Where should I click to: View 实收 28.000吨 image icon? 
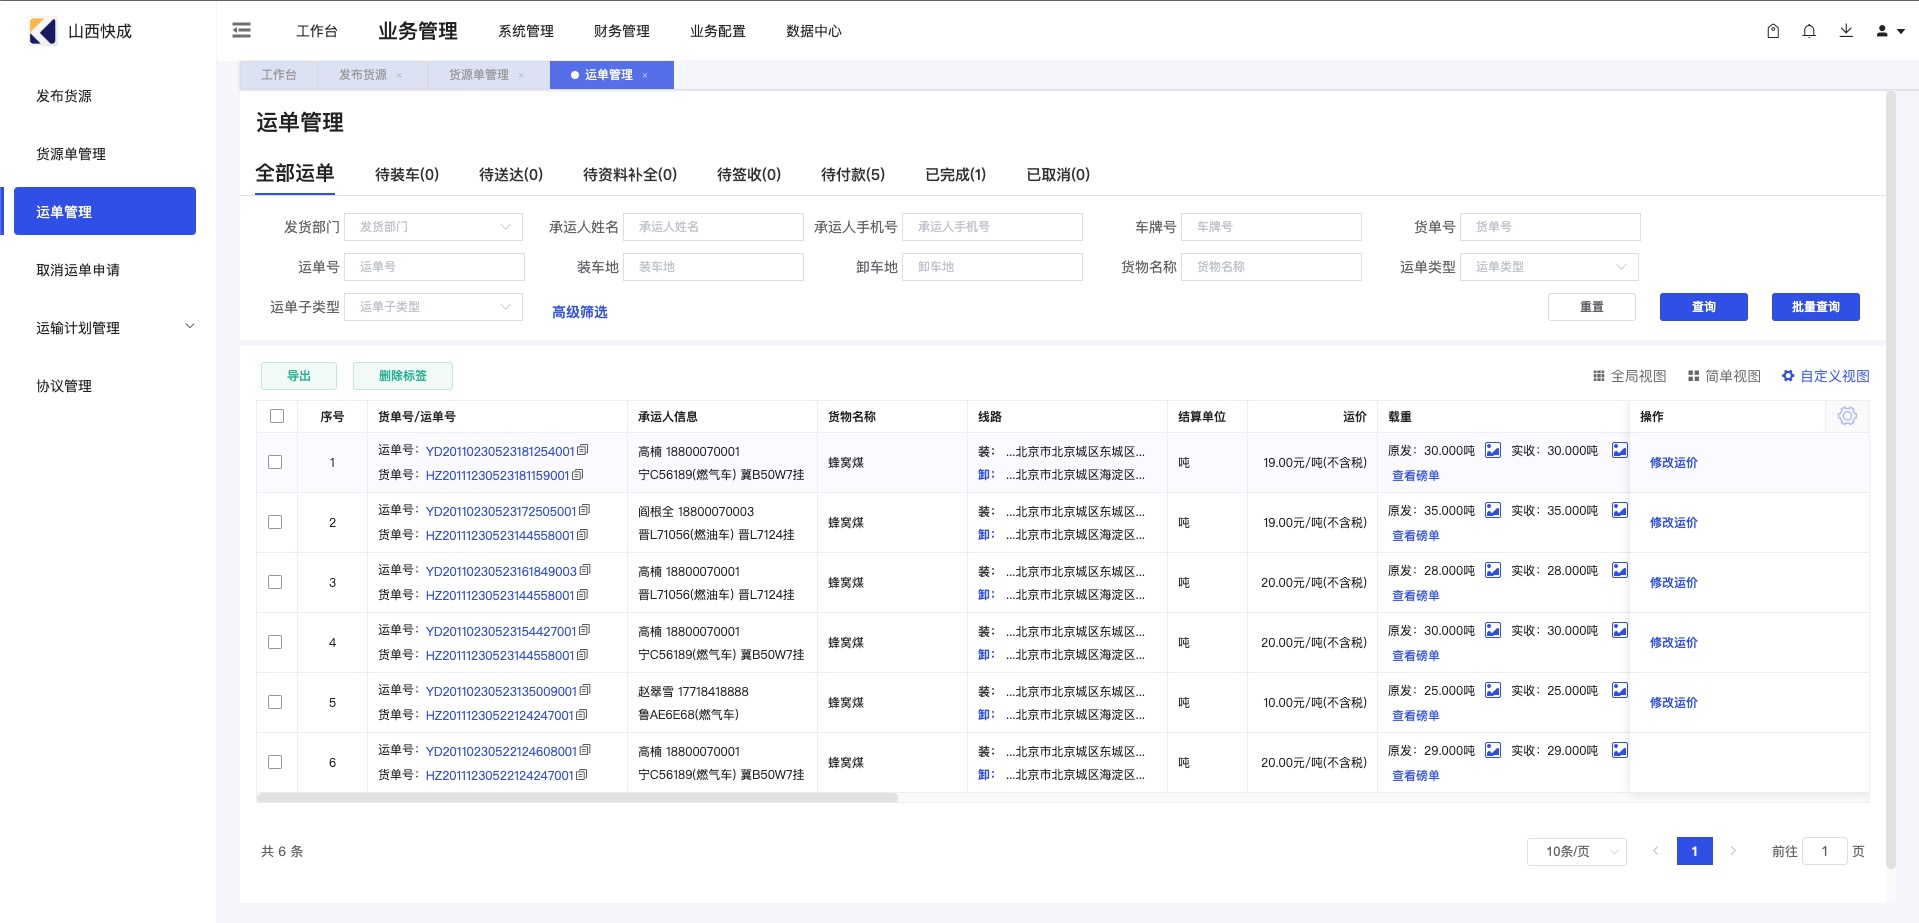coord(1619,570)
